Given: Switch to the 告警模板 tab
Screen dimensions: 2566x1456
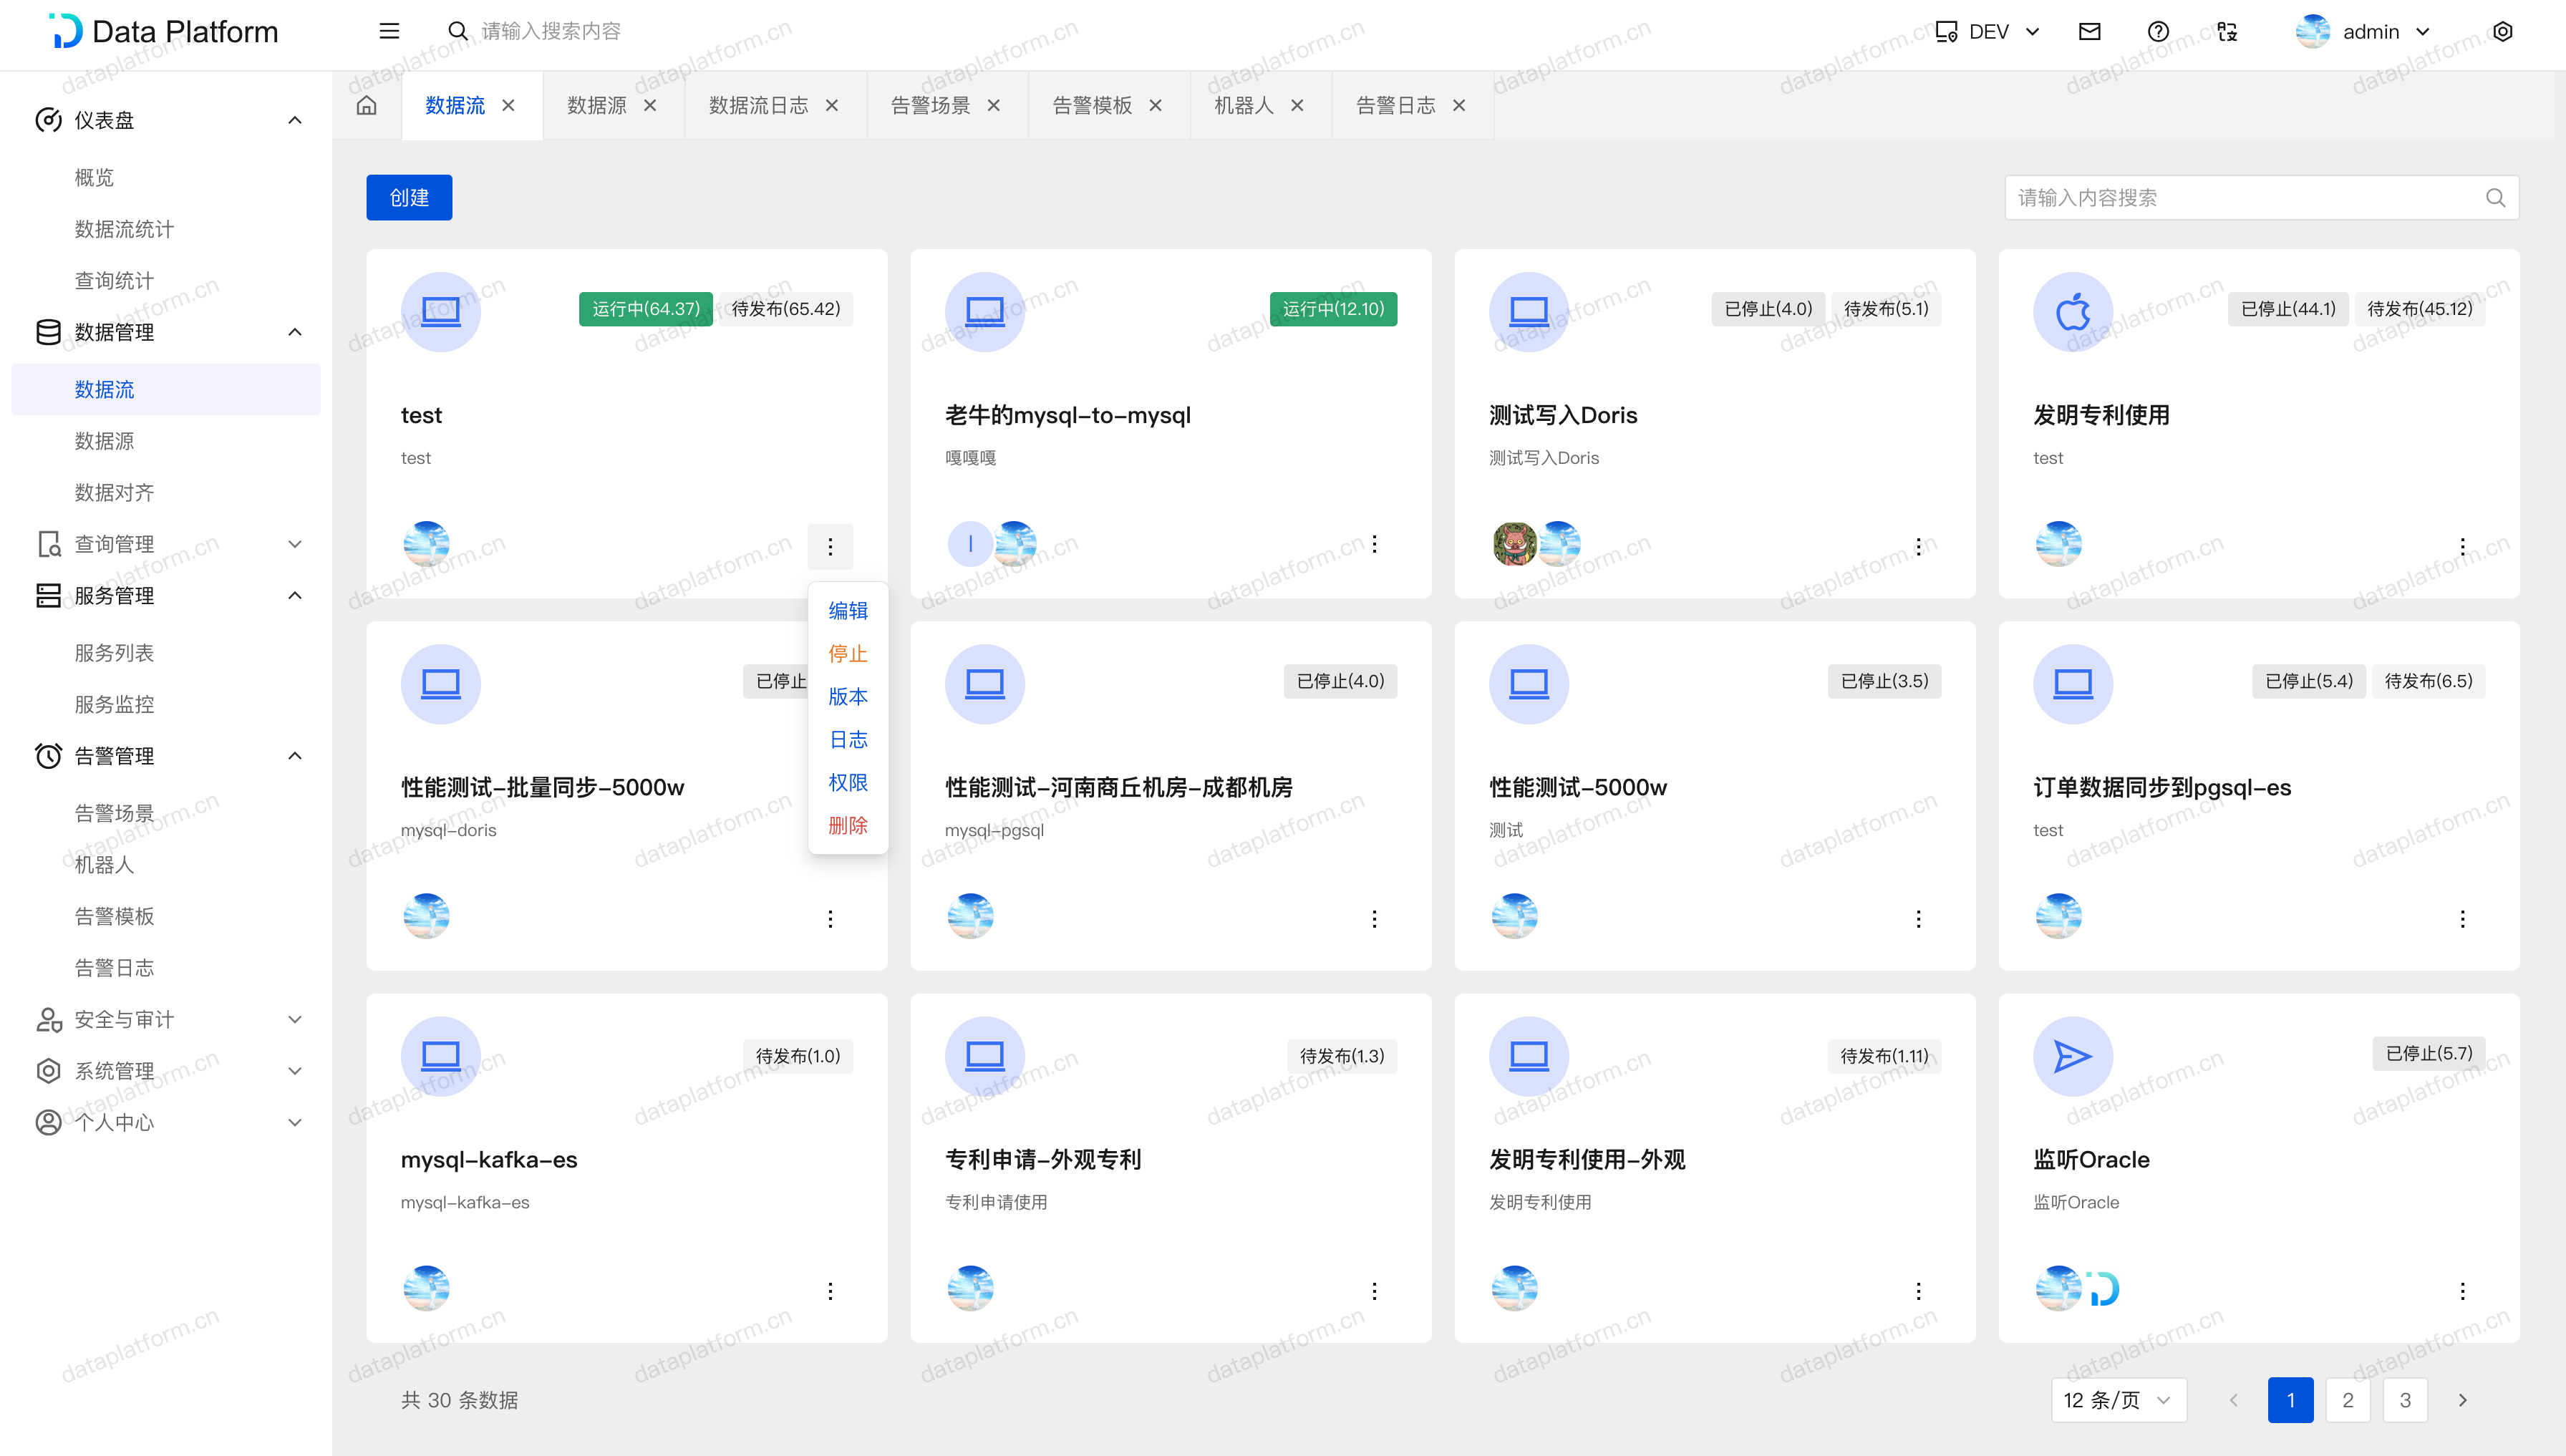Looking at the screenshot, I should [1092, 105].
